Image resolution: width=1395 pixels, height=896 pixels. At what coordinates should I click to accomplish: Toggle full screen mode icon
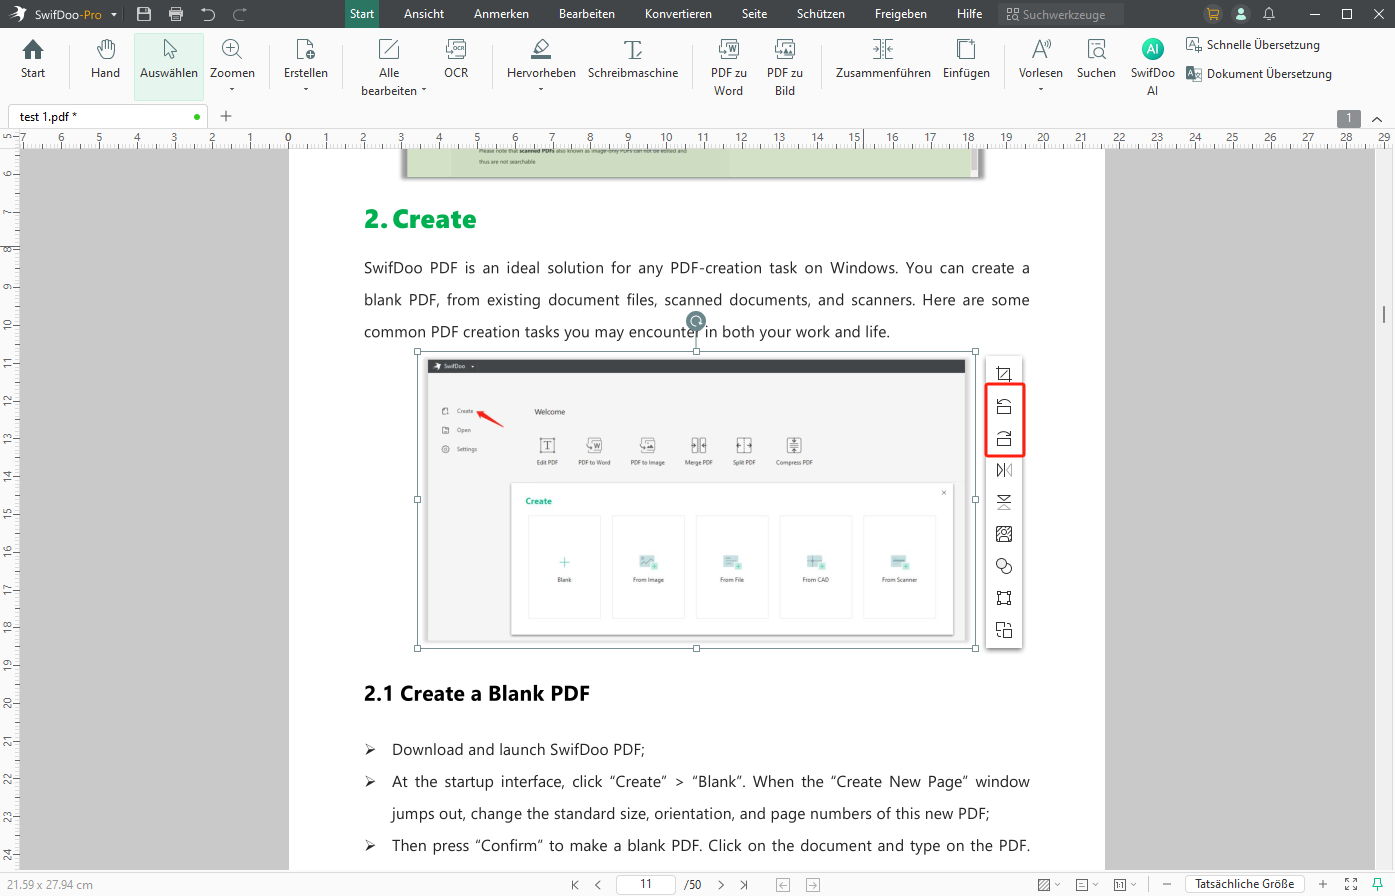click(x=1351, y=885)
